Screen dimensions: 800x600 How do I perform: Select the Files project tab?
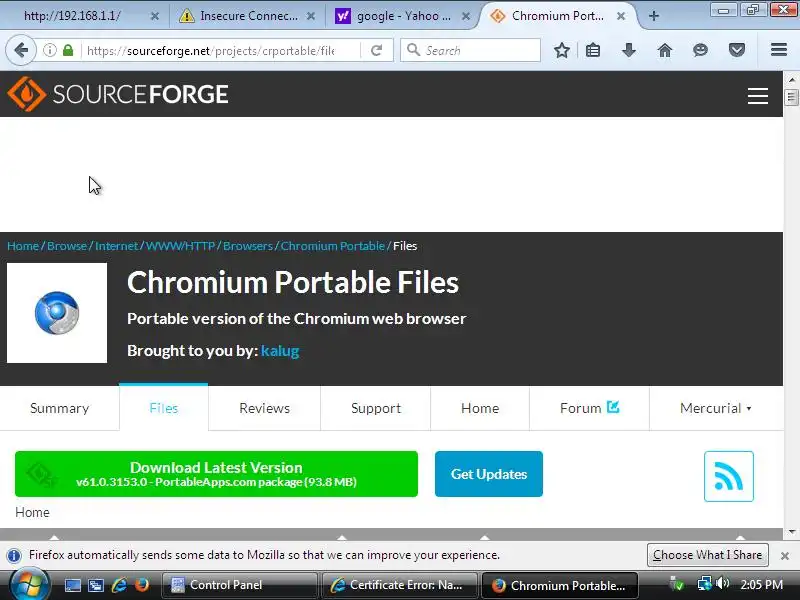click(x=164, y=408)
